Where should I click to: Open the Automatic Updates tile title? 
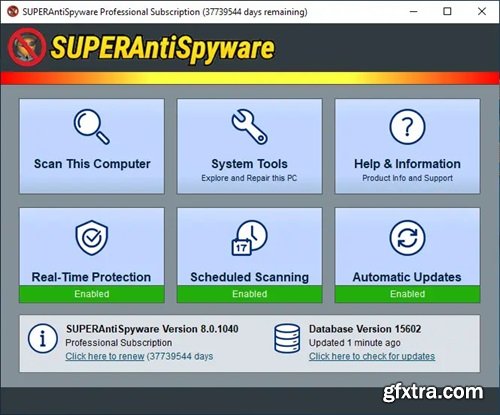(407, 277)
